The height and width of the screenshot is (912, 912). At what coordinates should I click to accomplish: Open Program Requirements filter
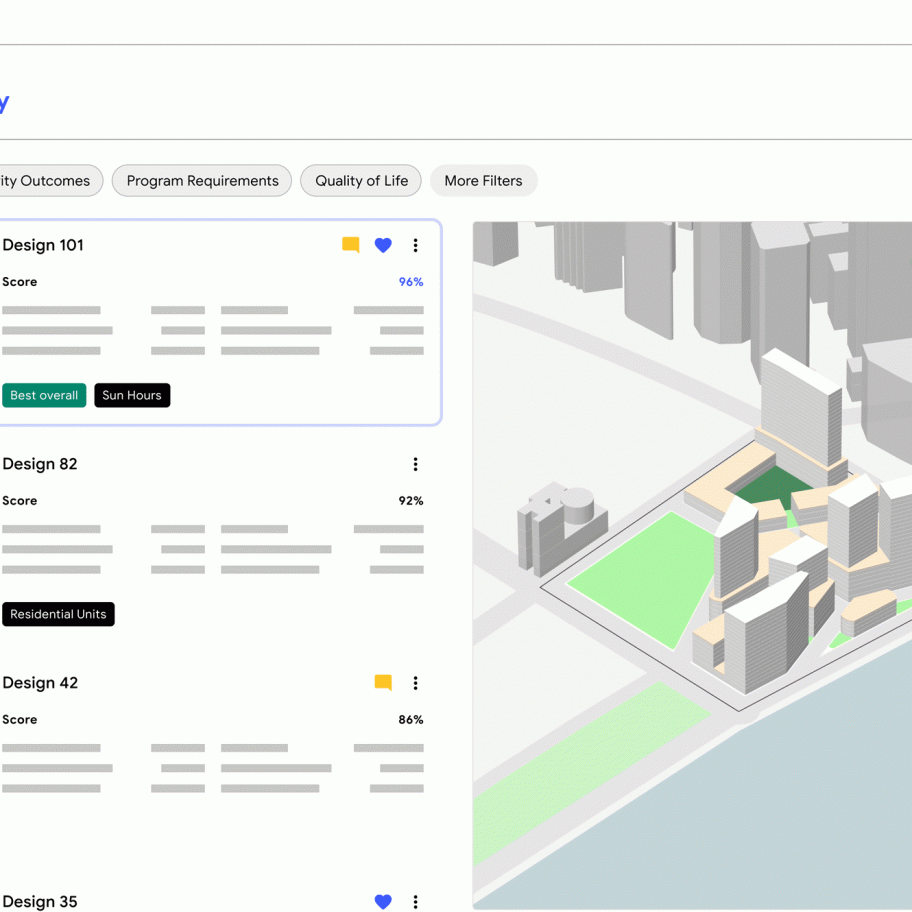pos(202,181)
